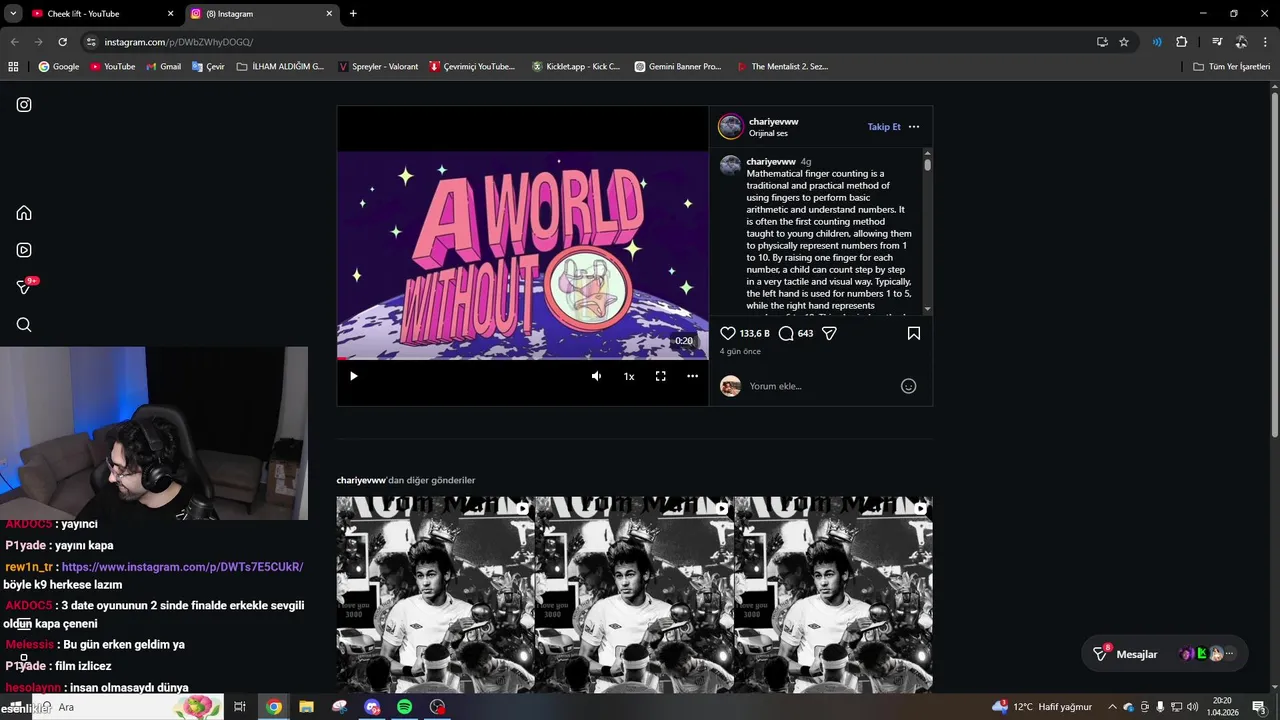Open the tab search dropdown arrow
The image size is (1280, 720).
(x=13, y=13)
